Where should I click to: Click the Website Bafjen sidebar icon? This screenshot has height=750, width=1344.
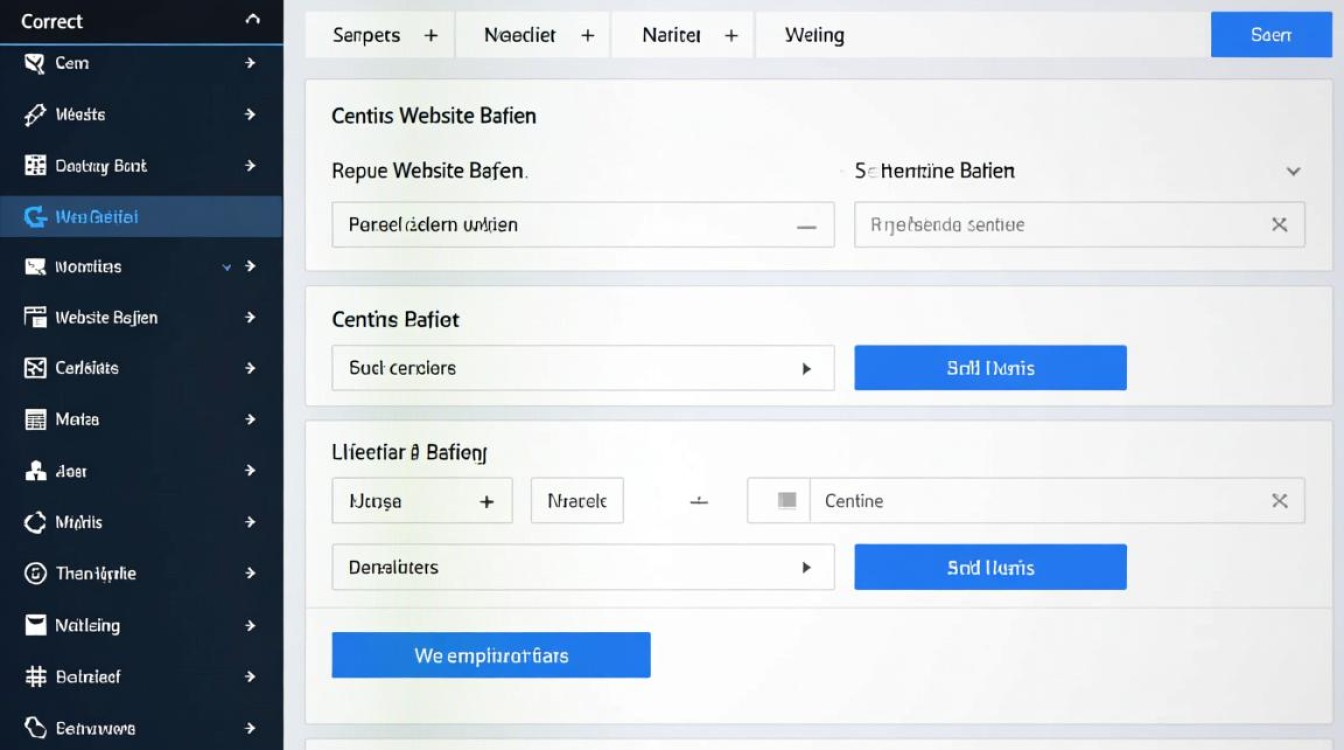(36, 317)
